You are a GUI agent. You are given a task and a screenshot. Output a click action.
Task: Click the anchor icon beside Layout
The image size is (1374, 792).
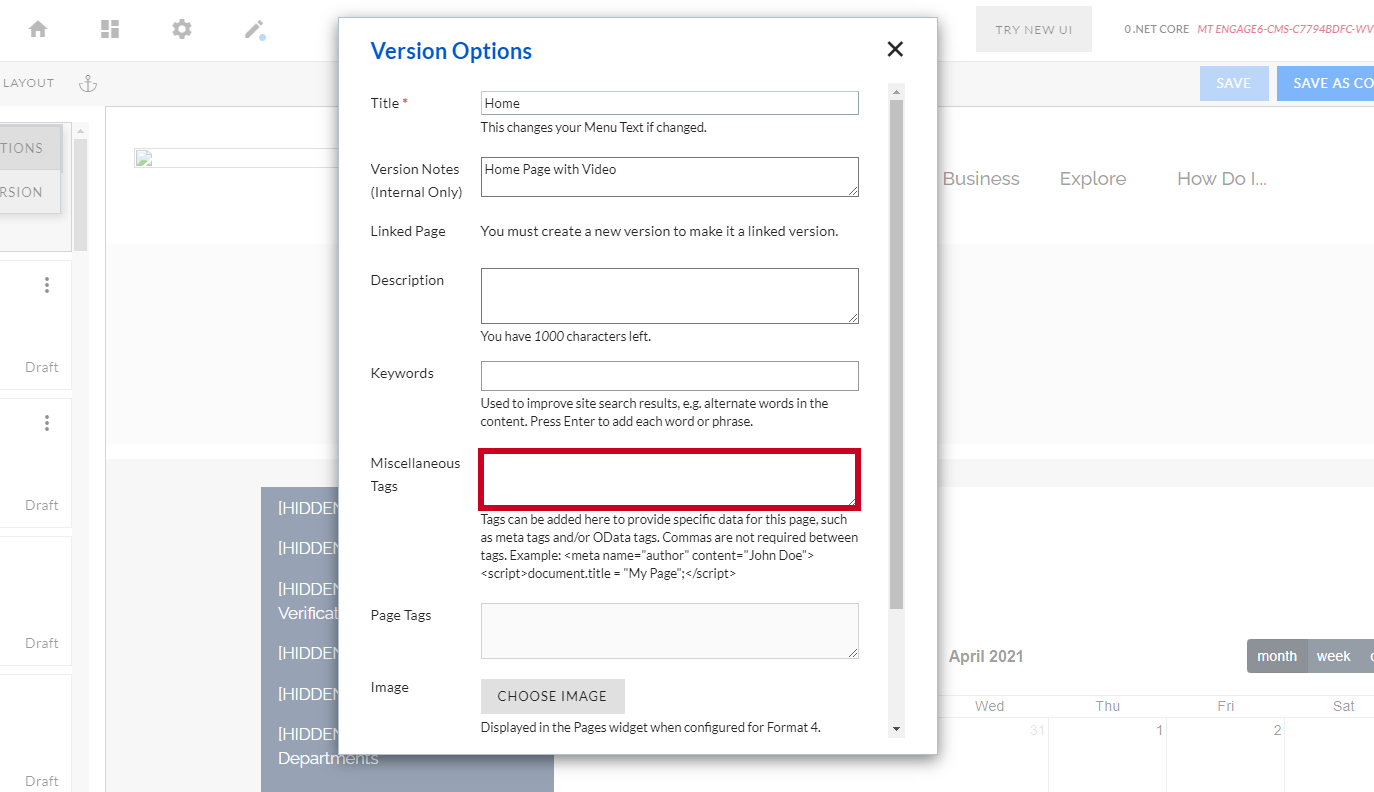pos(89,83)
